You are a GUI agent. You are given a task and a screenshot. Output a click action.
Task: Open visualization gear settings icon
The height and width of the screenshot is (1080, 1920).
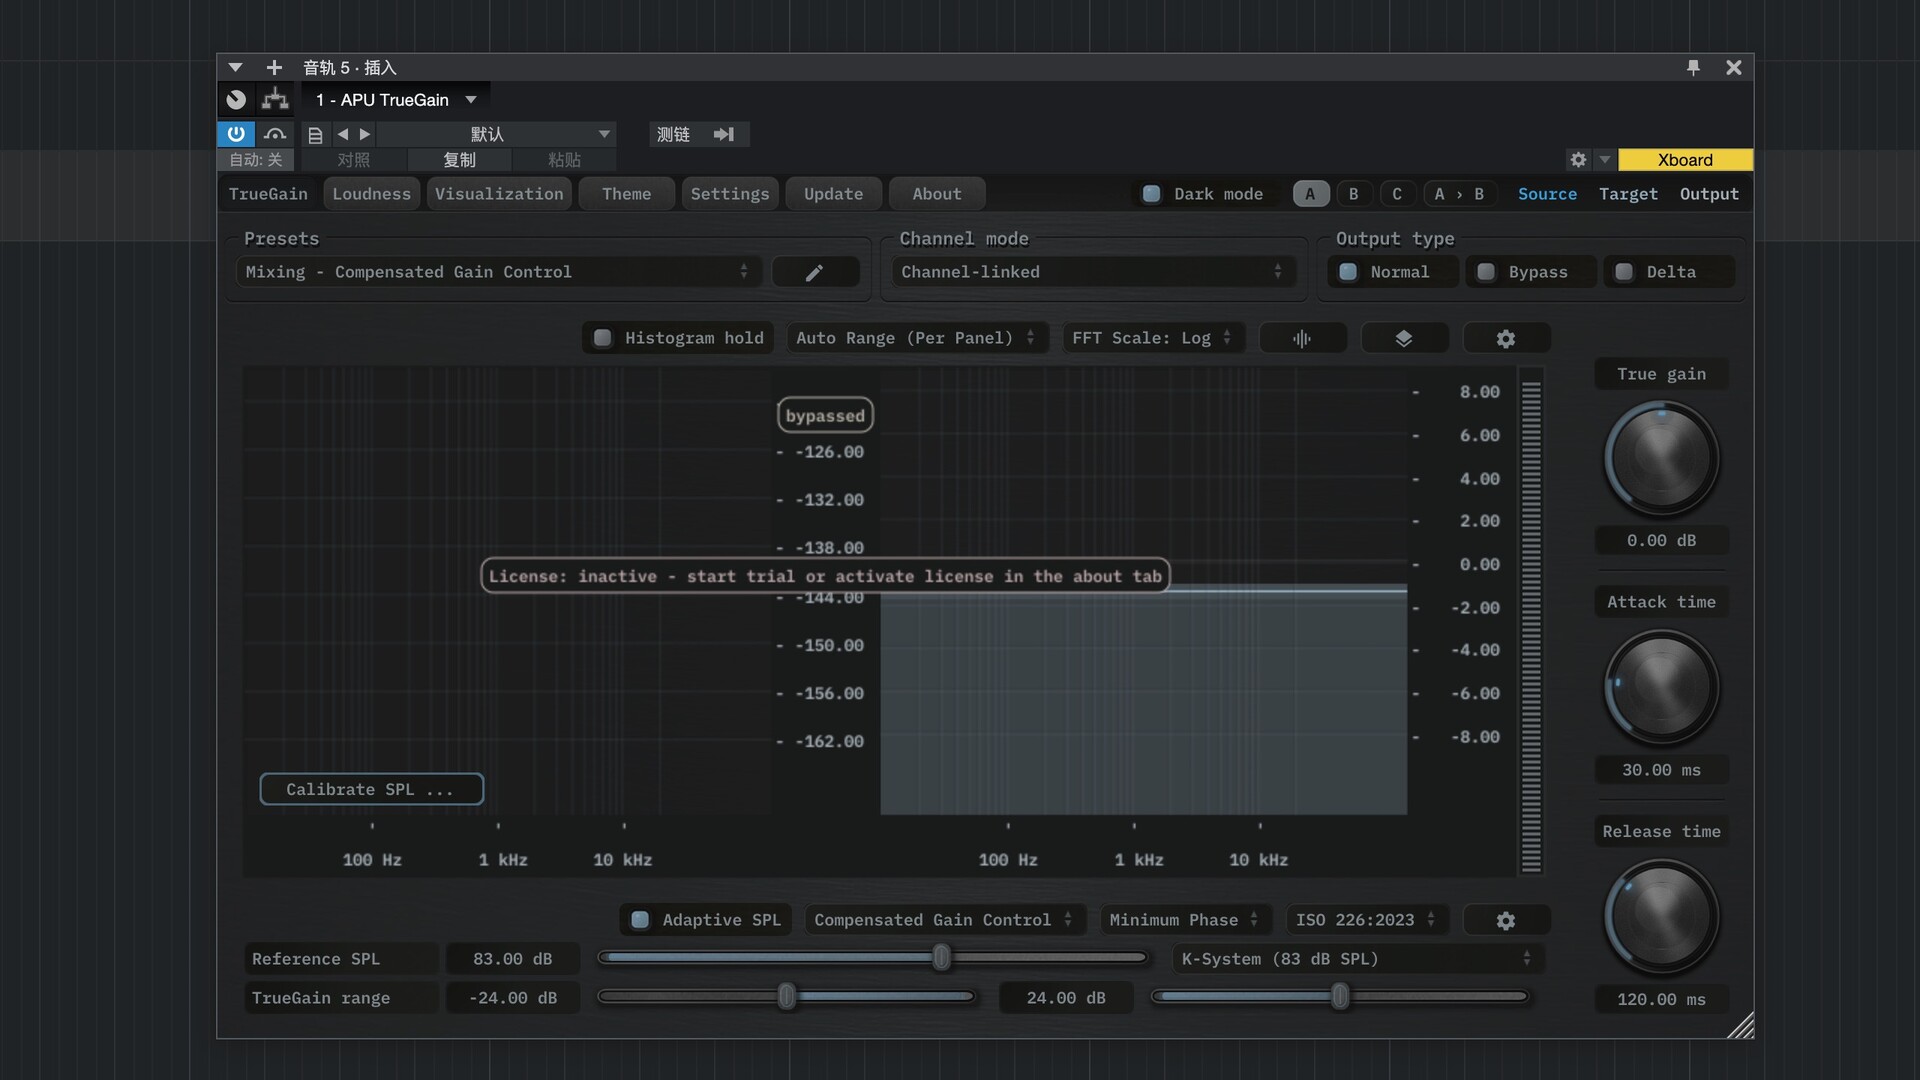(1505, 339)
